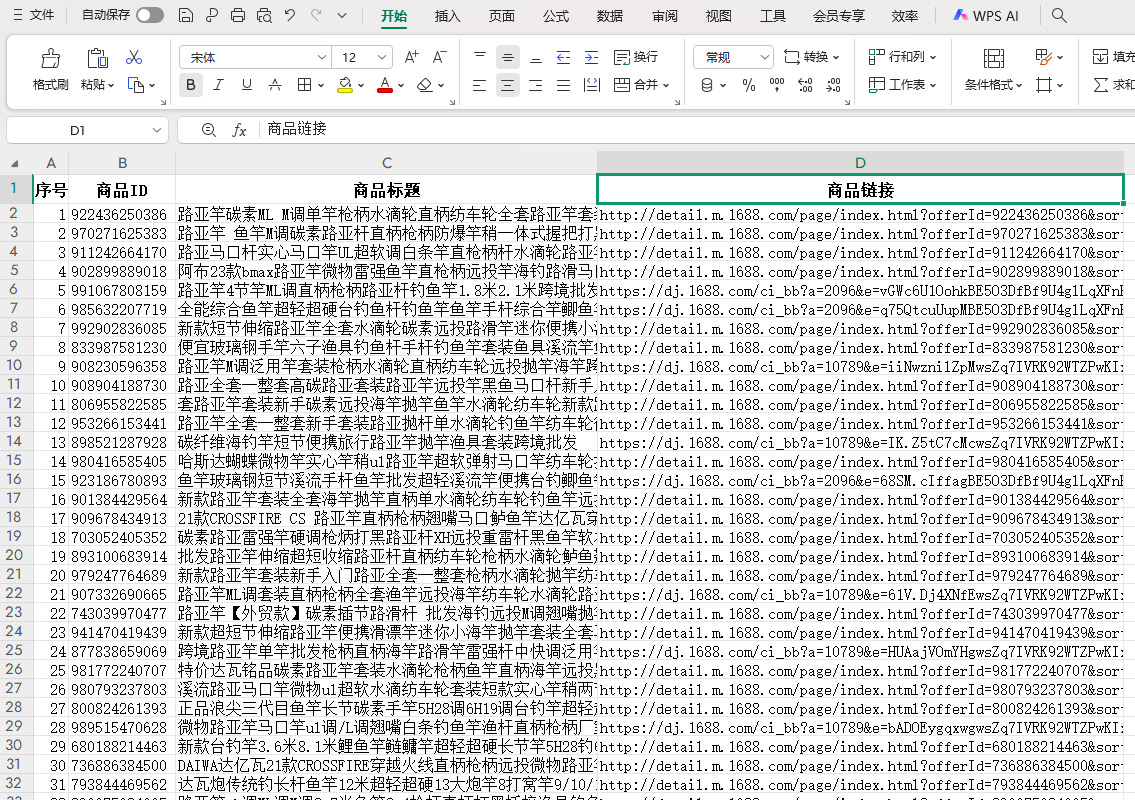Switch to the 数据 tab
The image size is (1135, 800).
[x=609, y=16]
